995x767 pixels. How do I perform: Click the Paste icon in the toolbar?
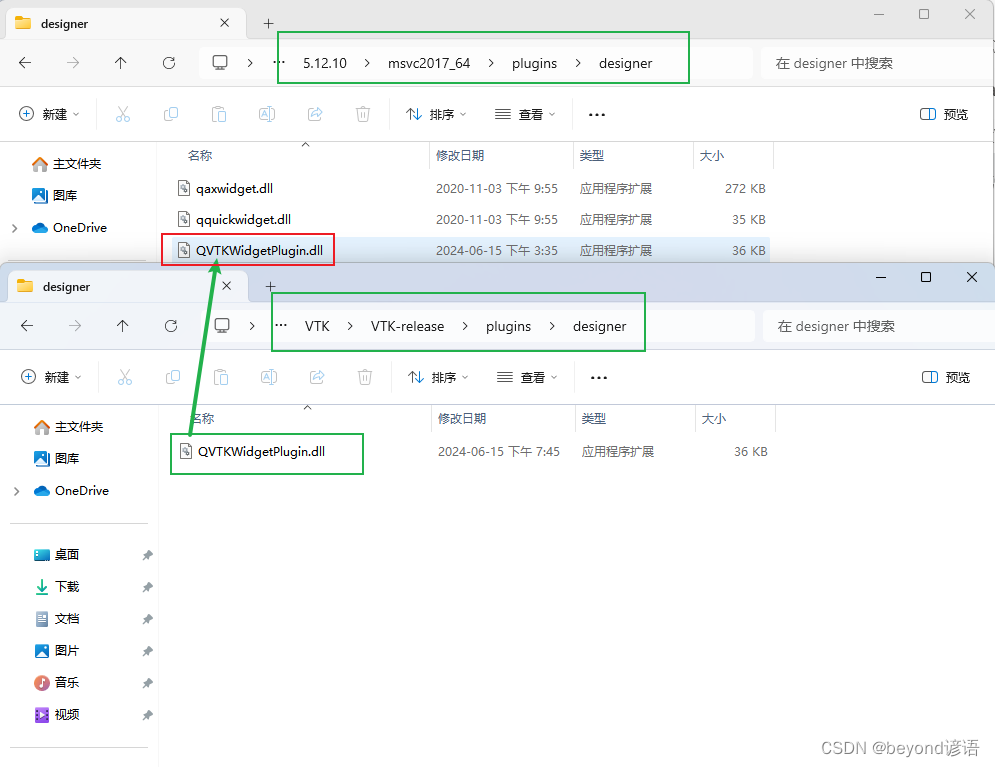click(219, 113)
